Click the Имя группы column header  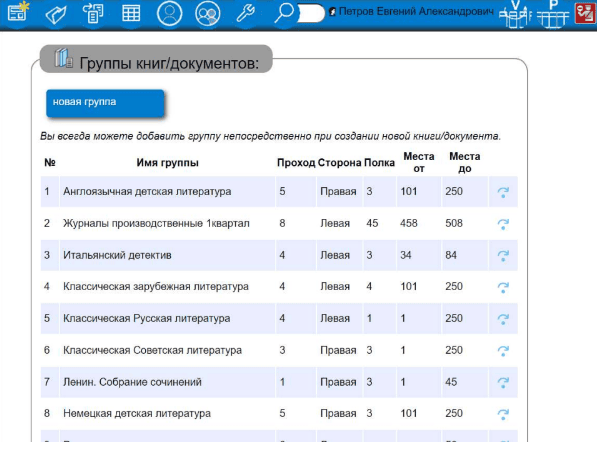[x=167, y=163]
